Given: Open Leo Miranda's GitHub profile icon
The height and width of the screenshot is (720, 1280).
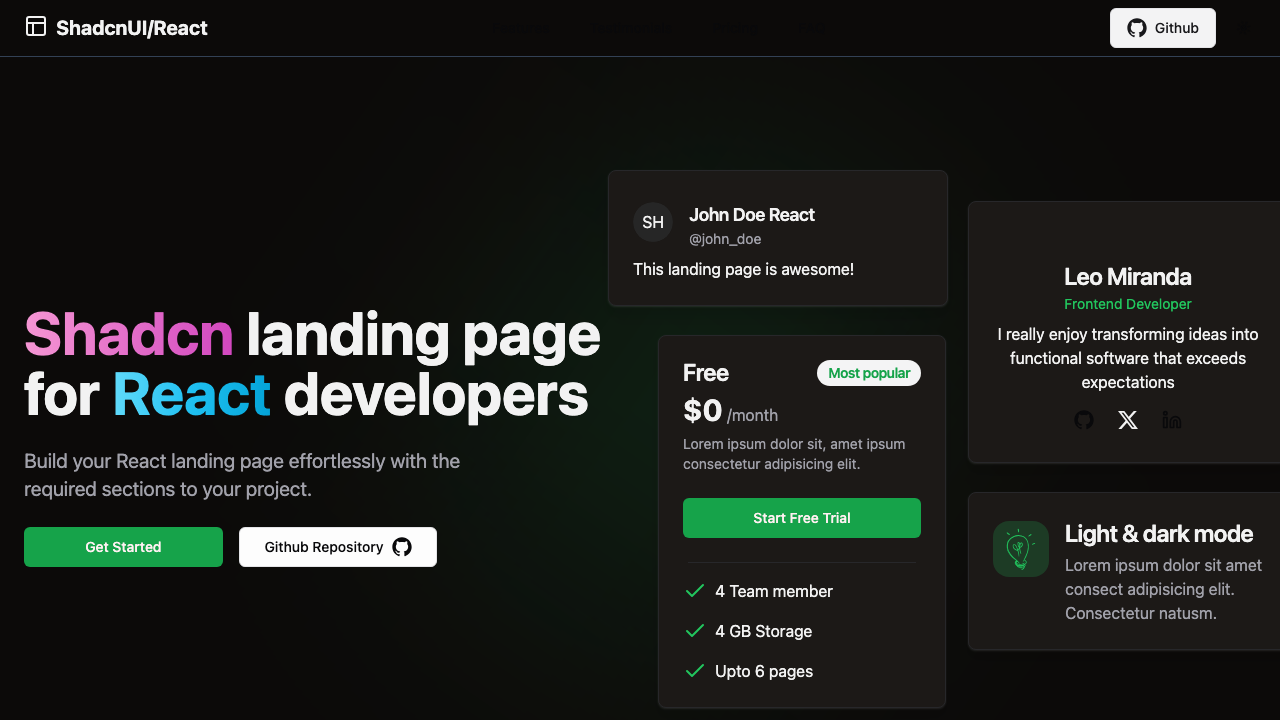Looking at the screenshot, I should point(1084,420).
